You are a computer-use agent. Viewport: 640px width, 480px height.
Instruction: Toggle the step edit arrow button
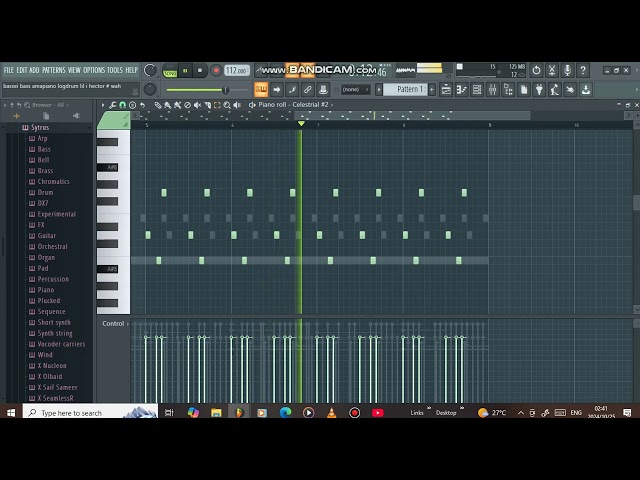pyautogui.click(x=277, y=89)
